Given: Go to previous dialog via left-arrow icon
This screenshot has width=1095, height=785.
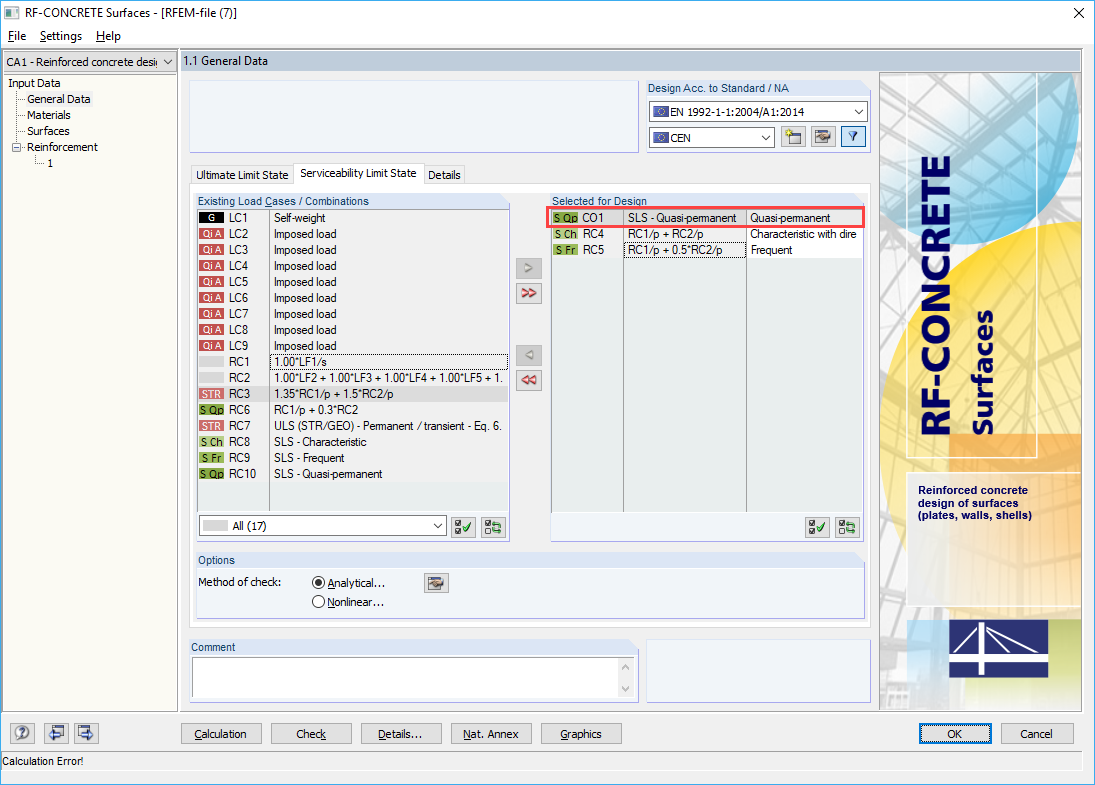Looking at the screenshot, I should pos(56,733).
